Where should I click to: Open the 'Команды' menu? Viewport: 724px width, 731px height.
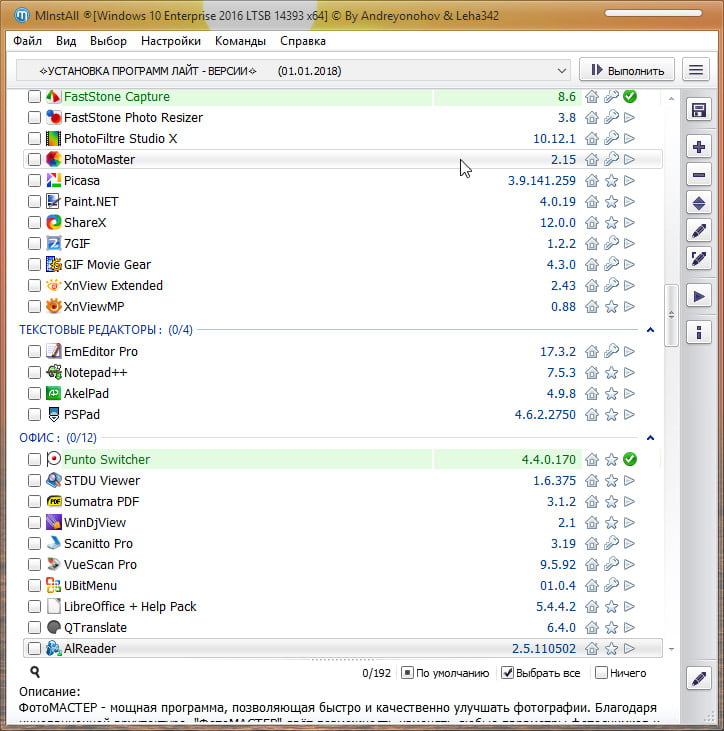click(x=240, y=41)
